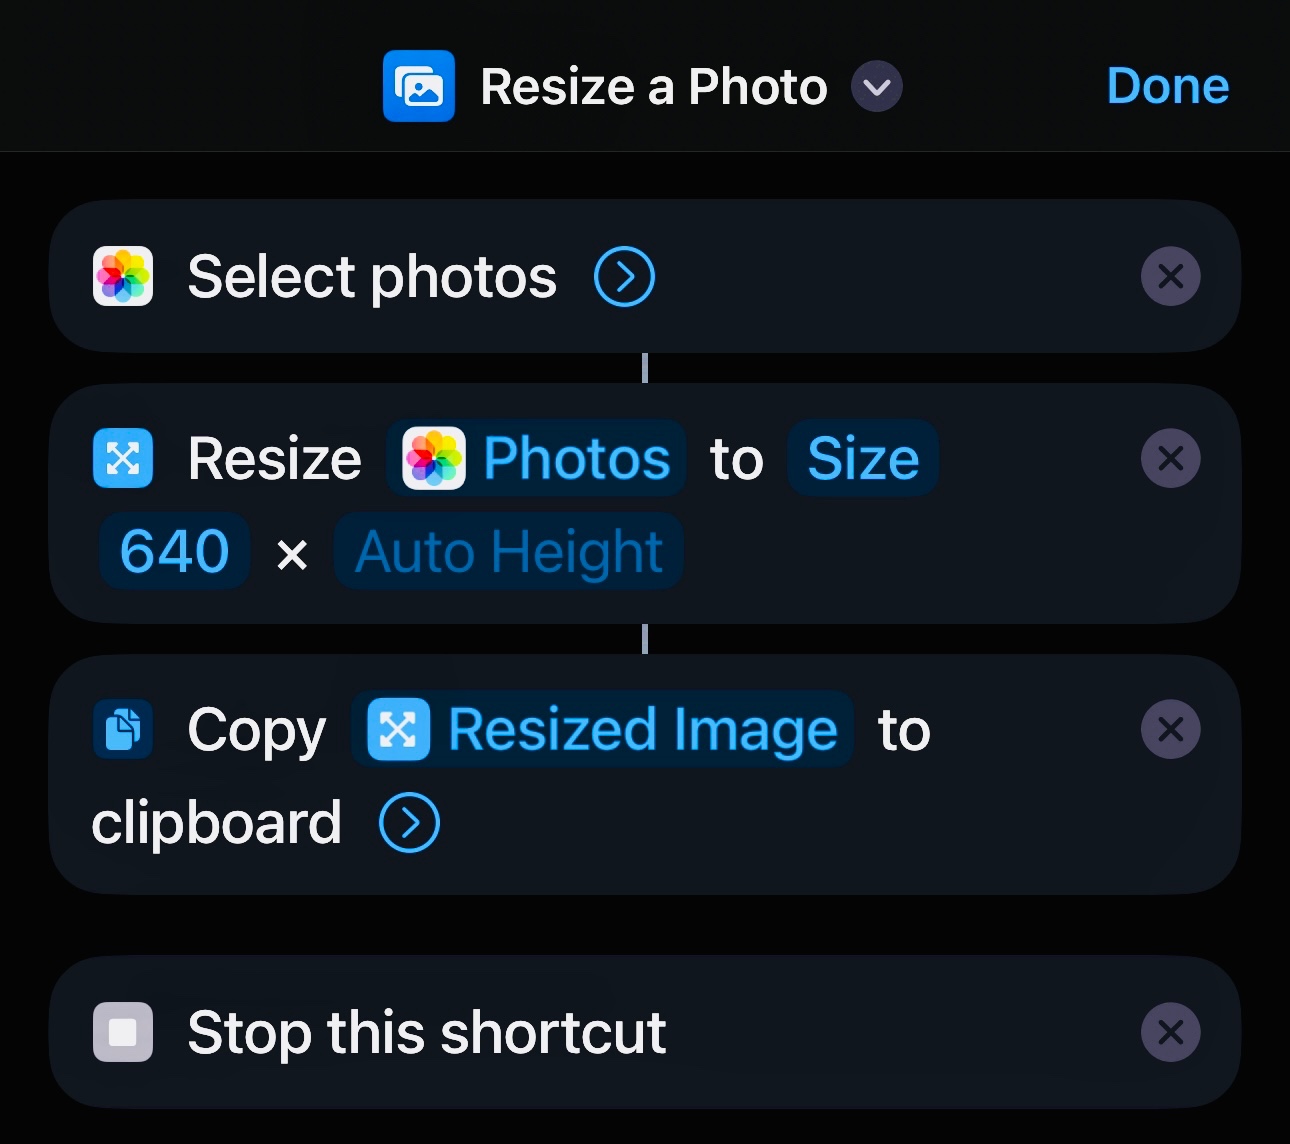
Task: Tap the blue Resize a Photo shortcut icon
Action: (419, 86)
